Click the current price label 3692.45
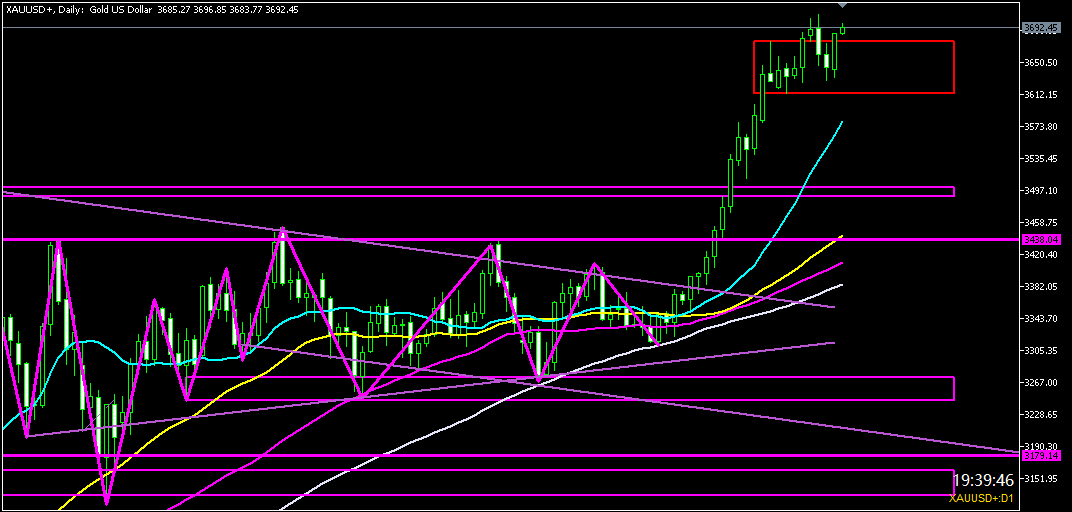This screenshot has width=1072, height=512. 1041,28
